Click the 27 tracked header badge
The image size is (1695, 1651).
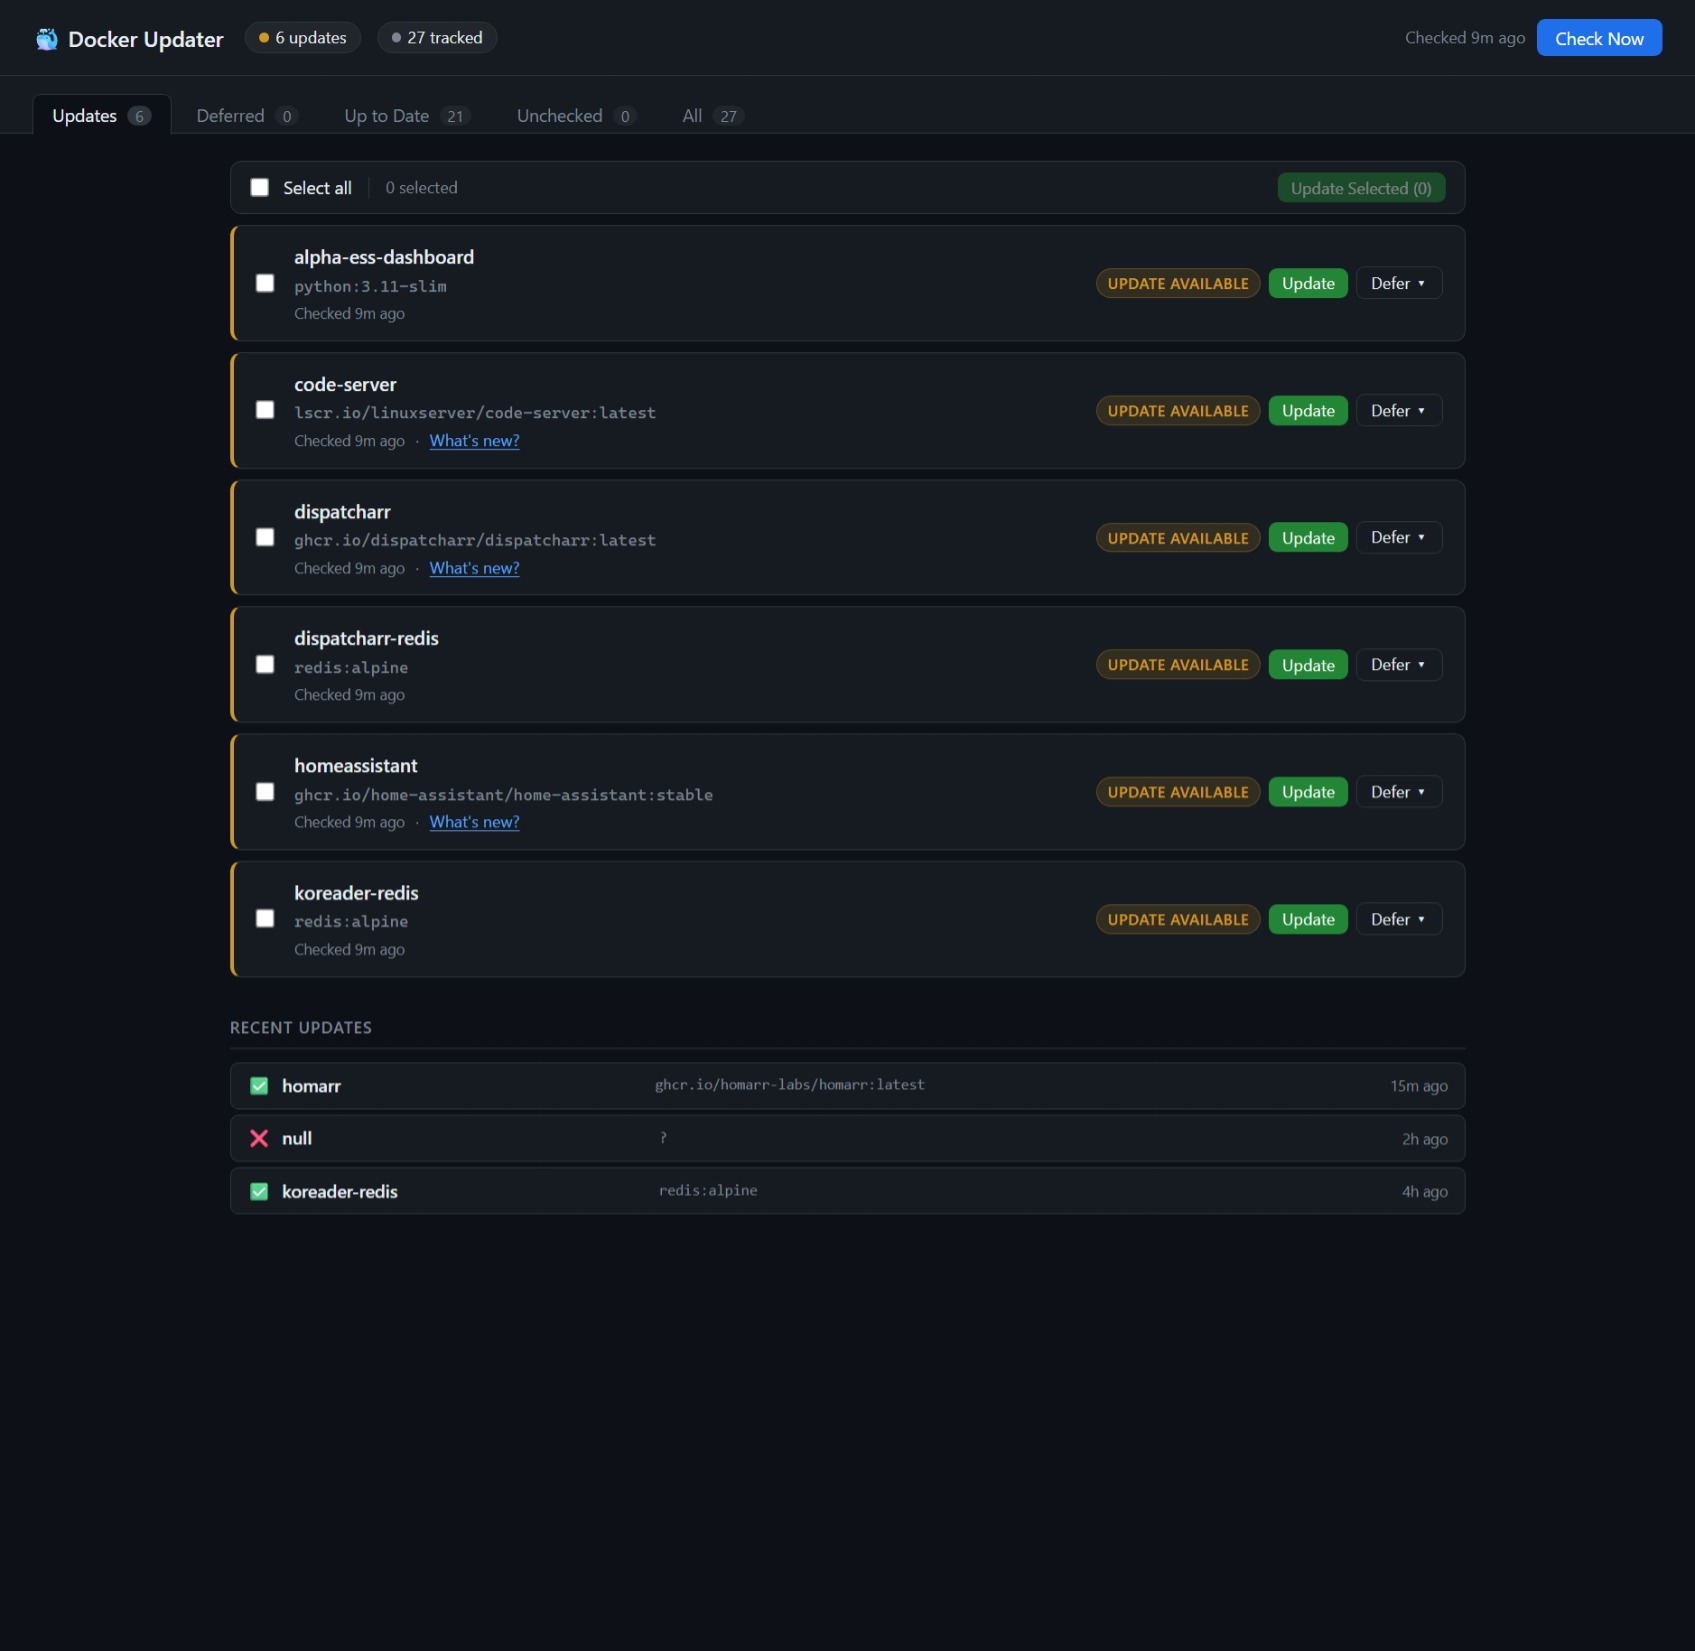pyautogui.click(x=437, y=38)
